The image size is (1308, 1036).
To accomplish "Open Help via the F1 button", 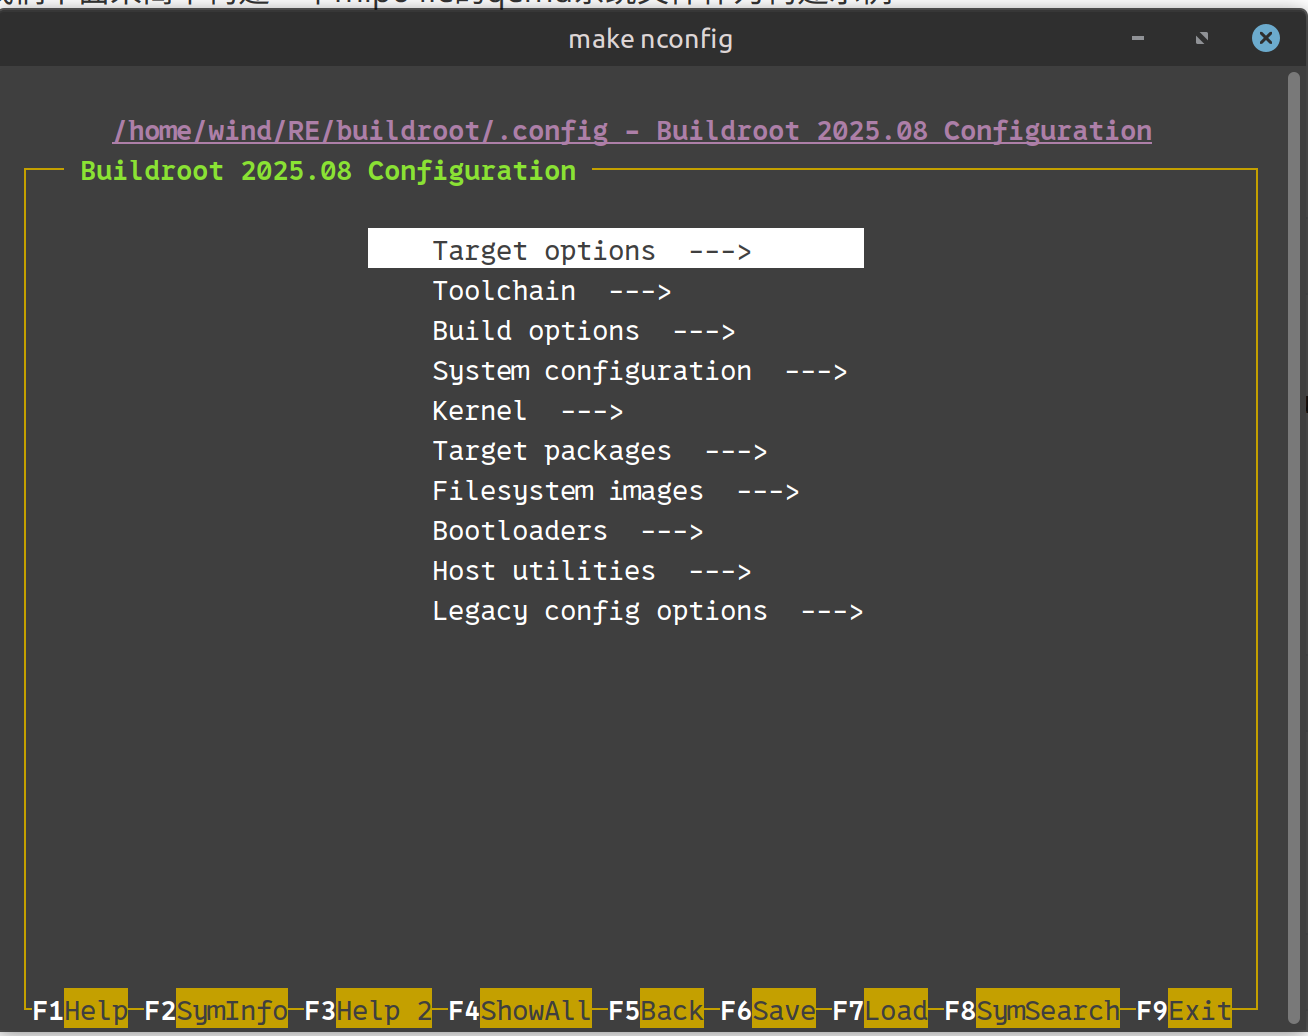I will coord(95,1010).
